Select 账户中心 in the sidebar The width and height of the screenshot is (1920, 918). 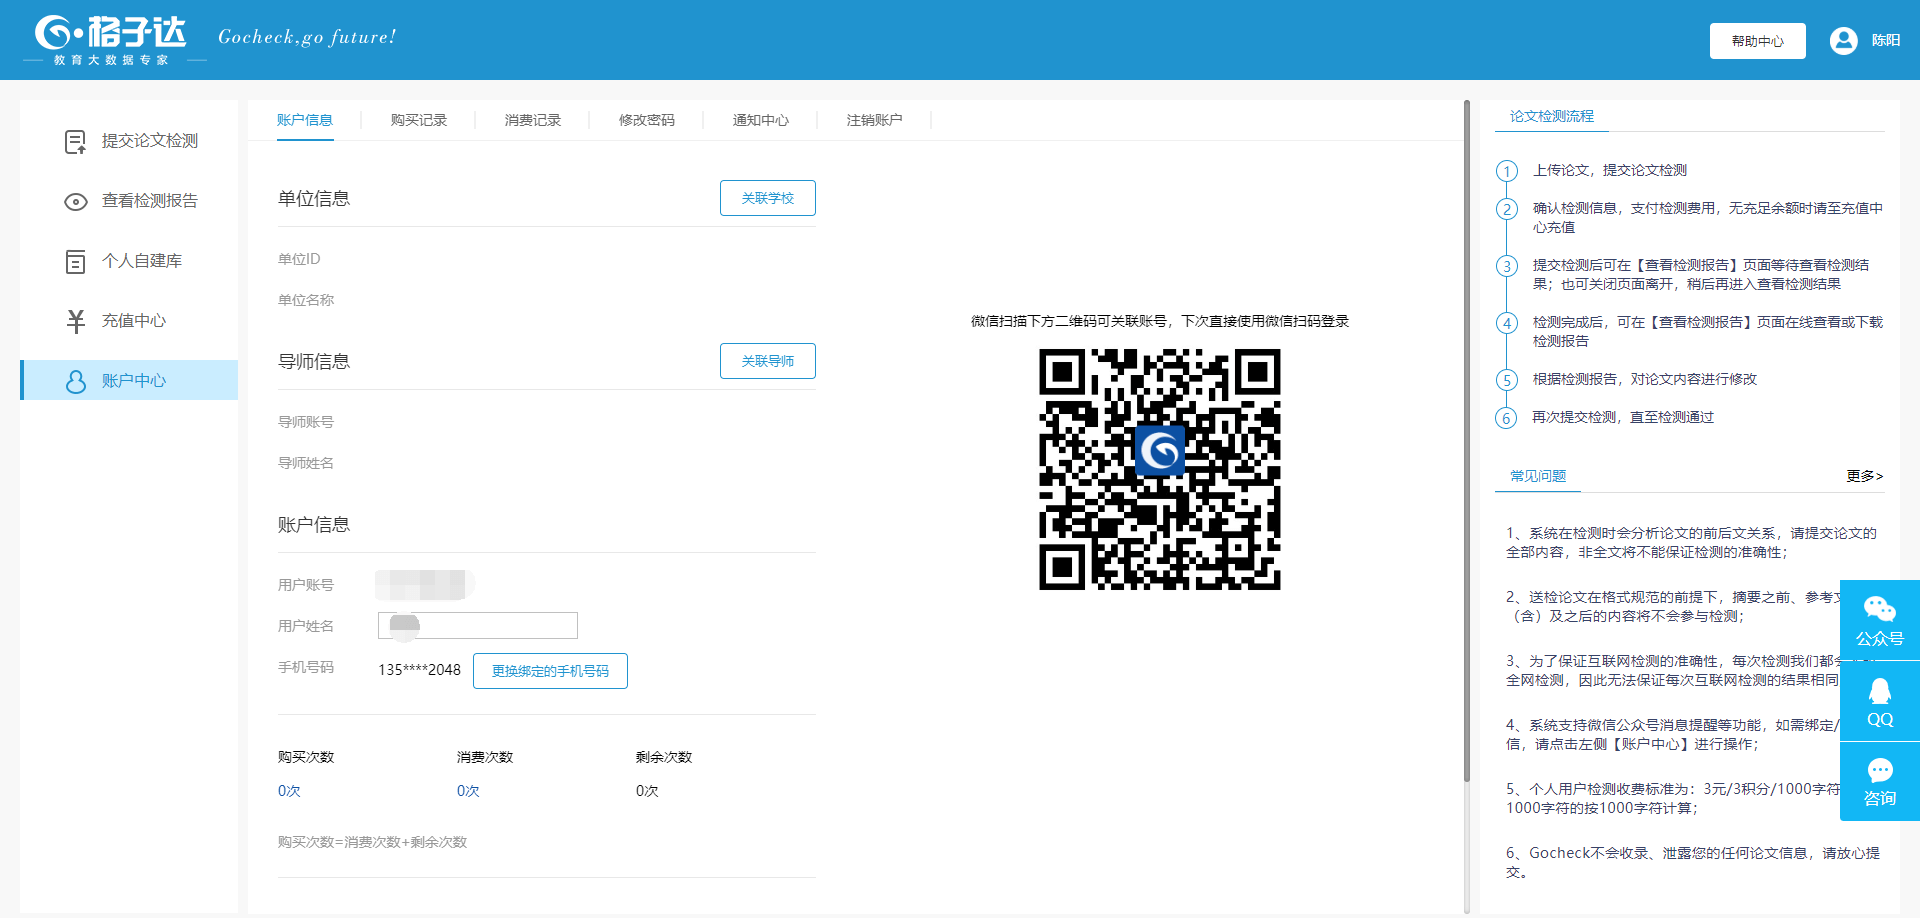(x=129, y=380)
